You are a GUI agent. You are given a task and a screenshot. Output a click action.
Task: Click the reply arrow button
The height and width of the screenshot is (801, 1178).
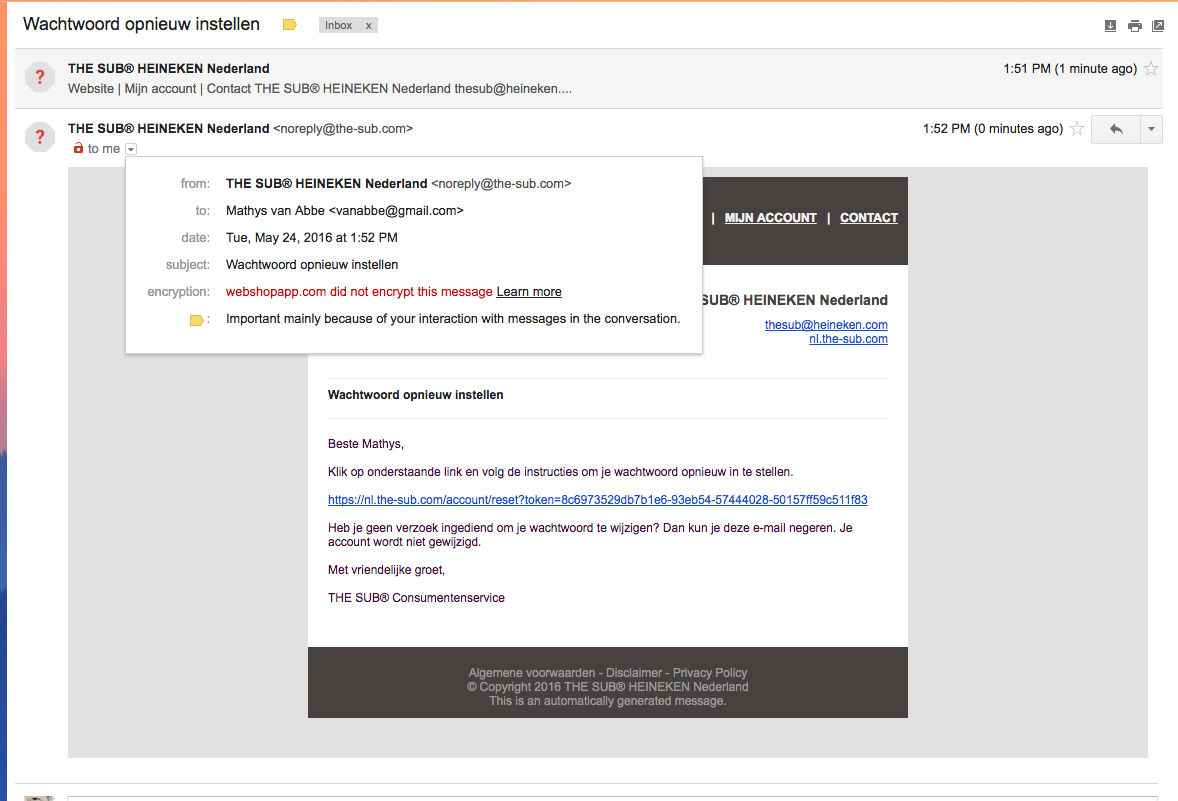point(1116,129)
